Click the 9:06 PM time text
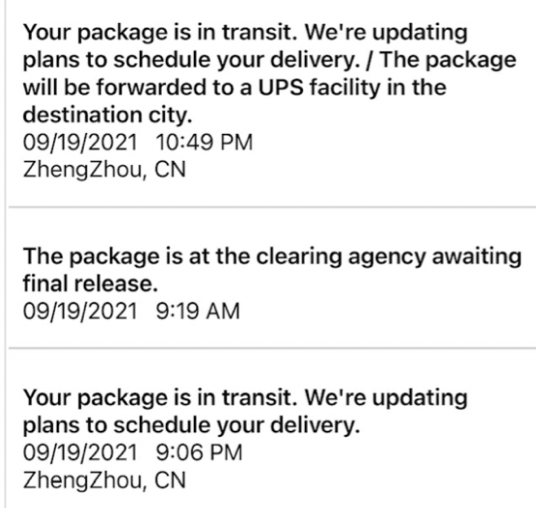Screen dimensions: 536x508 pos(199,452)
